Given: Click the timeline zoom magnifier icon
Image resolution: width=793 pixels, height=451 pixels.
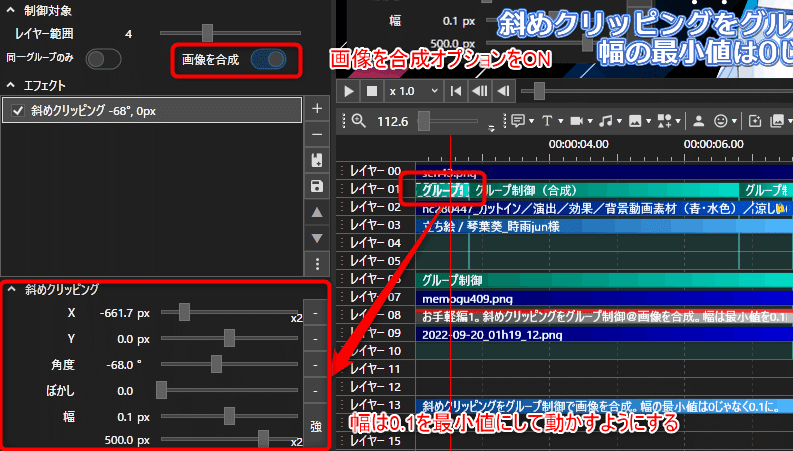Looking at the screenshot, I should (359, 121).
